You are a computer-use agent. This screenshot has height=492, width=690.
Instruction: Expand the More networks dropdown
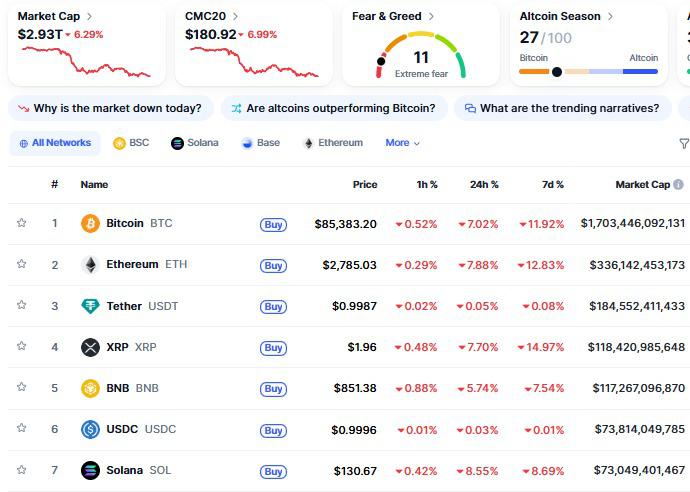402,143
